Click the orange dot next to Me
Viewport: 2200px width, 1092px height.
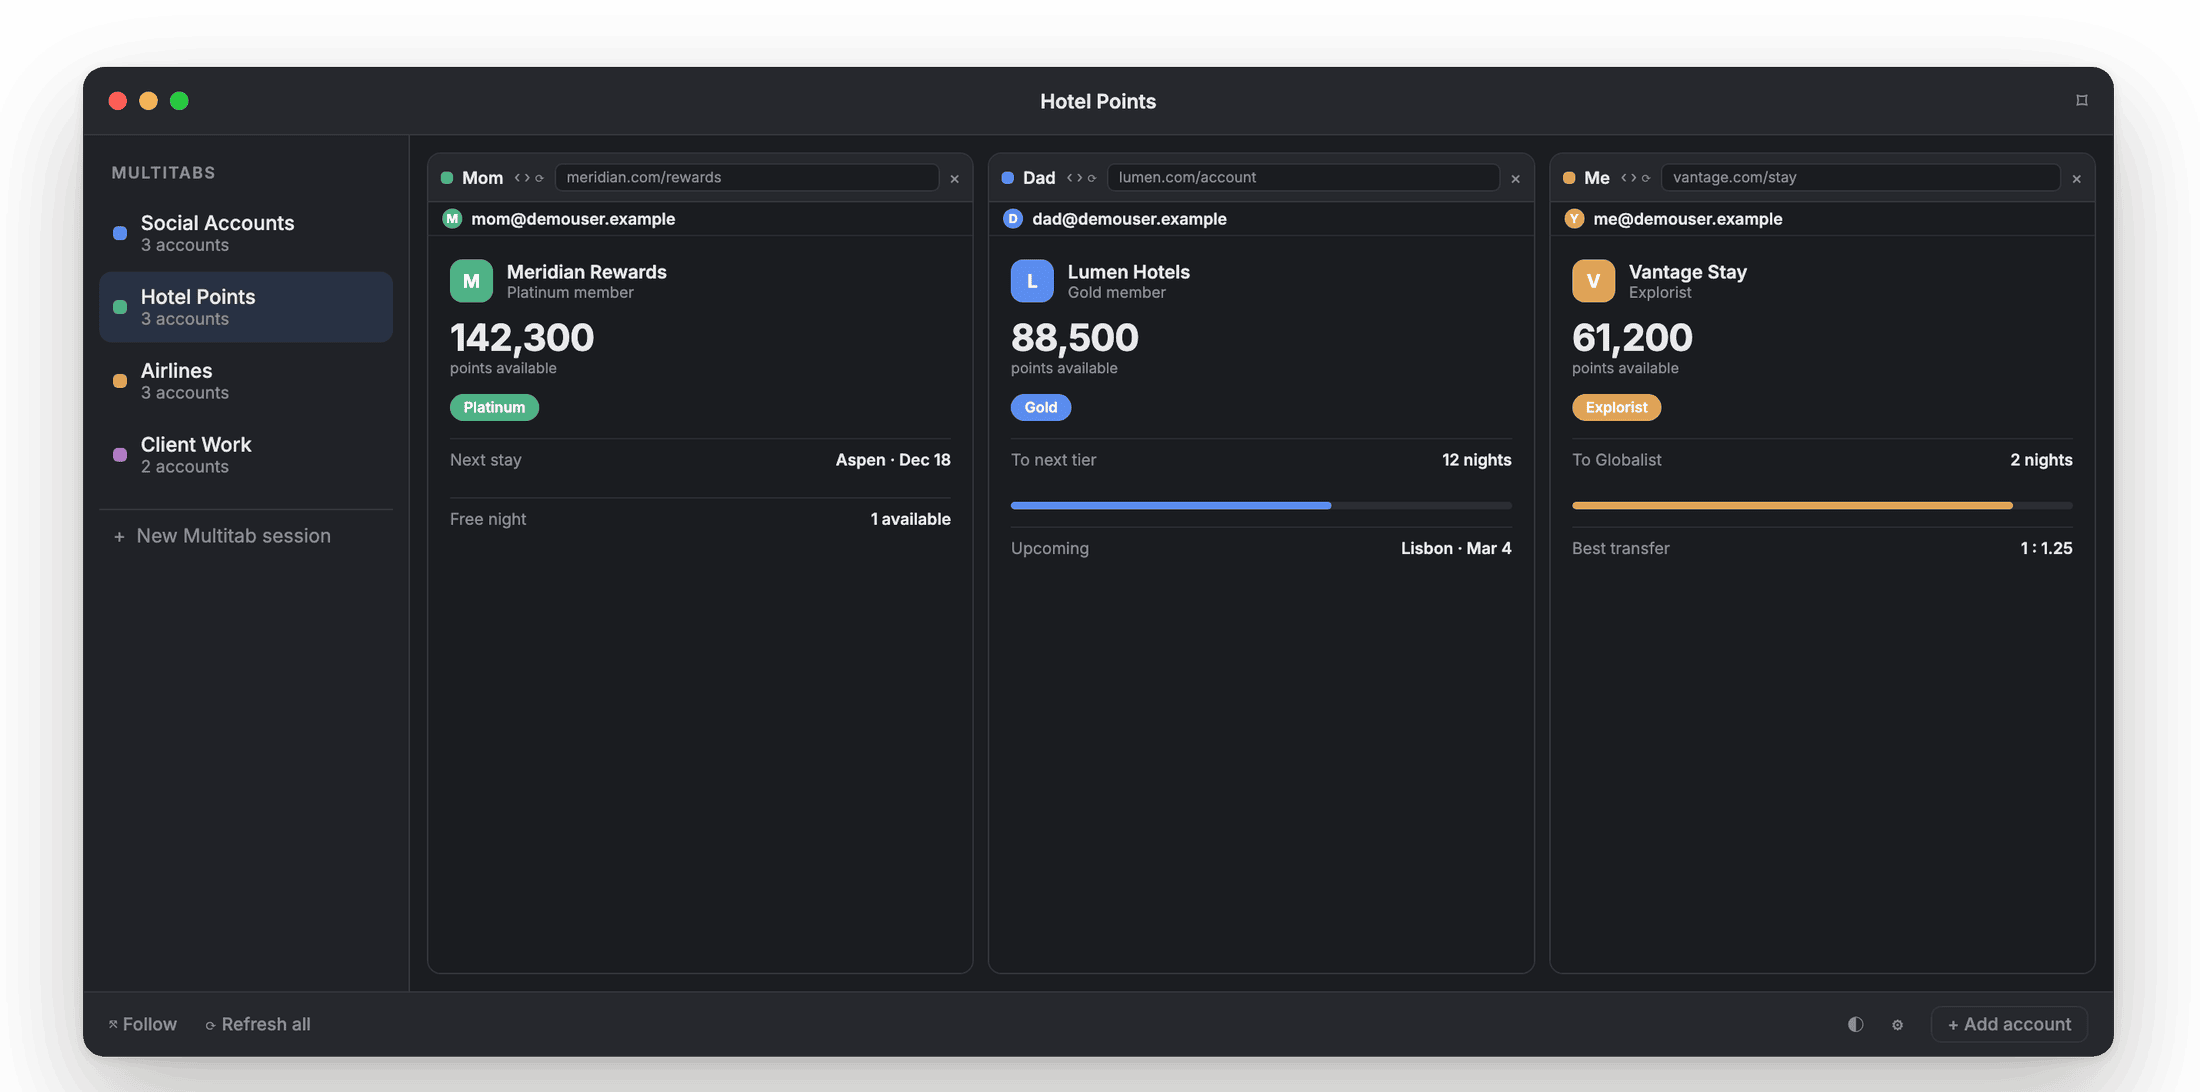tap(1569, 178)
